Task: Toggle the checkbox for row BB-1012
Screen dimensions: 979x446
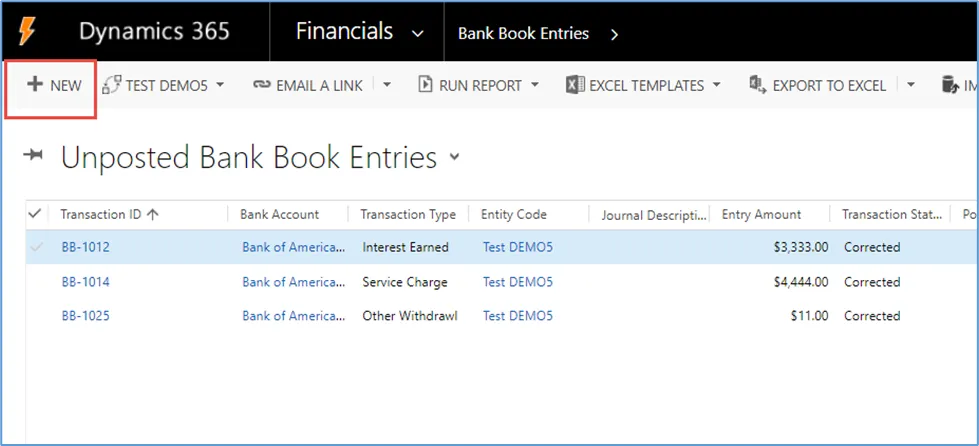Action: pos(36,247)
